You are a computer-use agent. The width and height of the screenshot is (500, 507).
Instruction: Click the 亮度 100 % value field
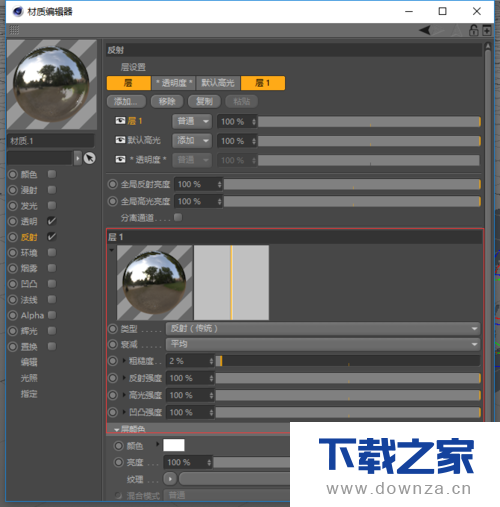pyautogui.click(x=185, y=462)
